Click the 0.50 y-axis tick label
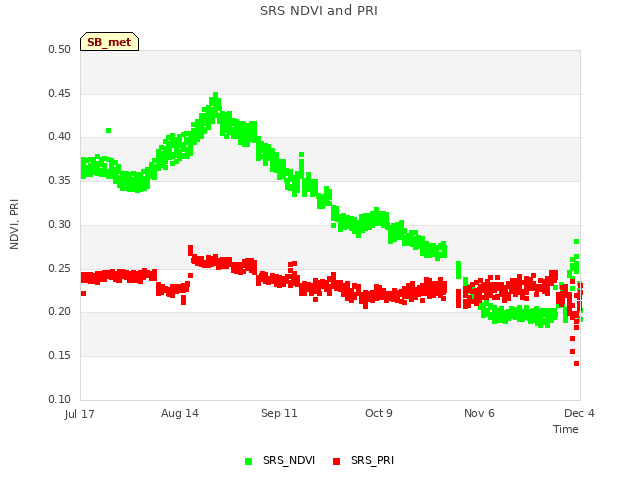The width and height of the screenshot is (640, 480). [60, 49]
